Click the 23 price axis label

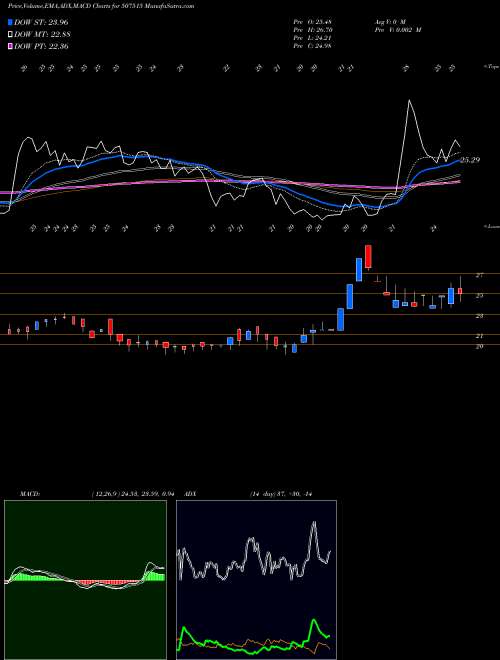point(479,316)
